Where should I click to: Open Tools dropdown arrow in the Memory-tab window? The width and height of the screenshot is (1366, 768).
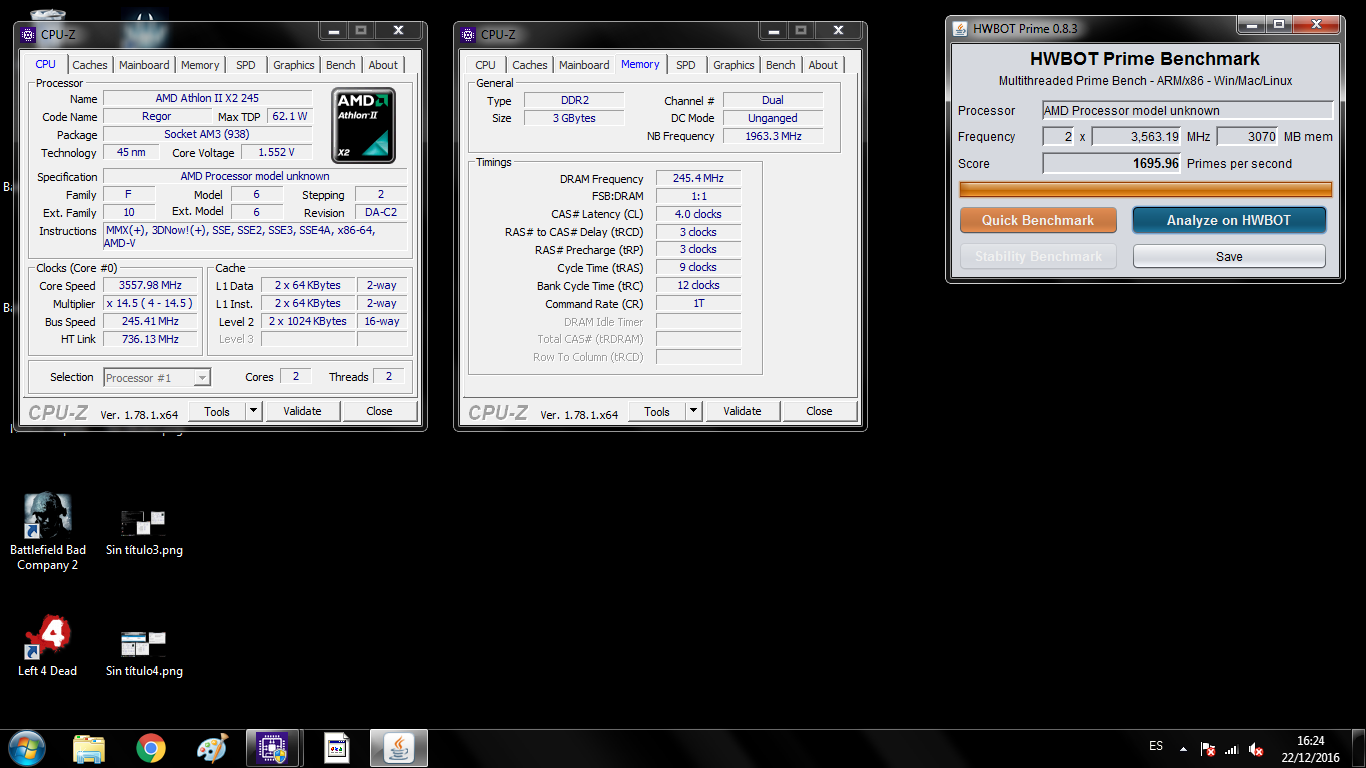coord(693,411)
